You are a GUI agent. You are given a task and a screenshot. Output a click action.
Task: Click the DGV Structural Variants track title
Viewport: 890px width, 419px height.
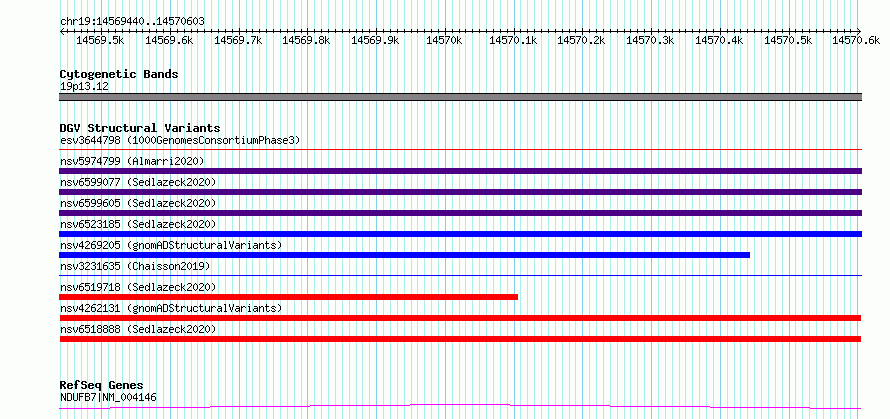140,128
